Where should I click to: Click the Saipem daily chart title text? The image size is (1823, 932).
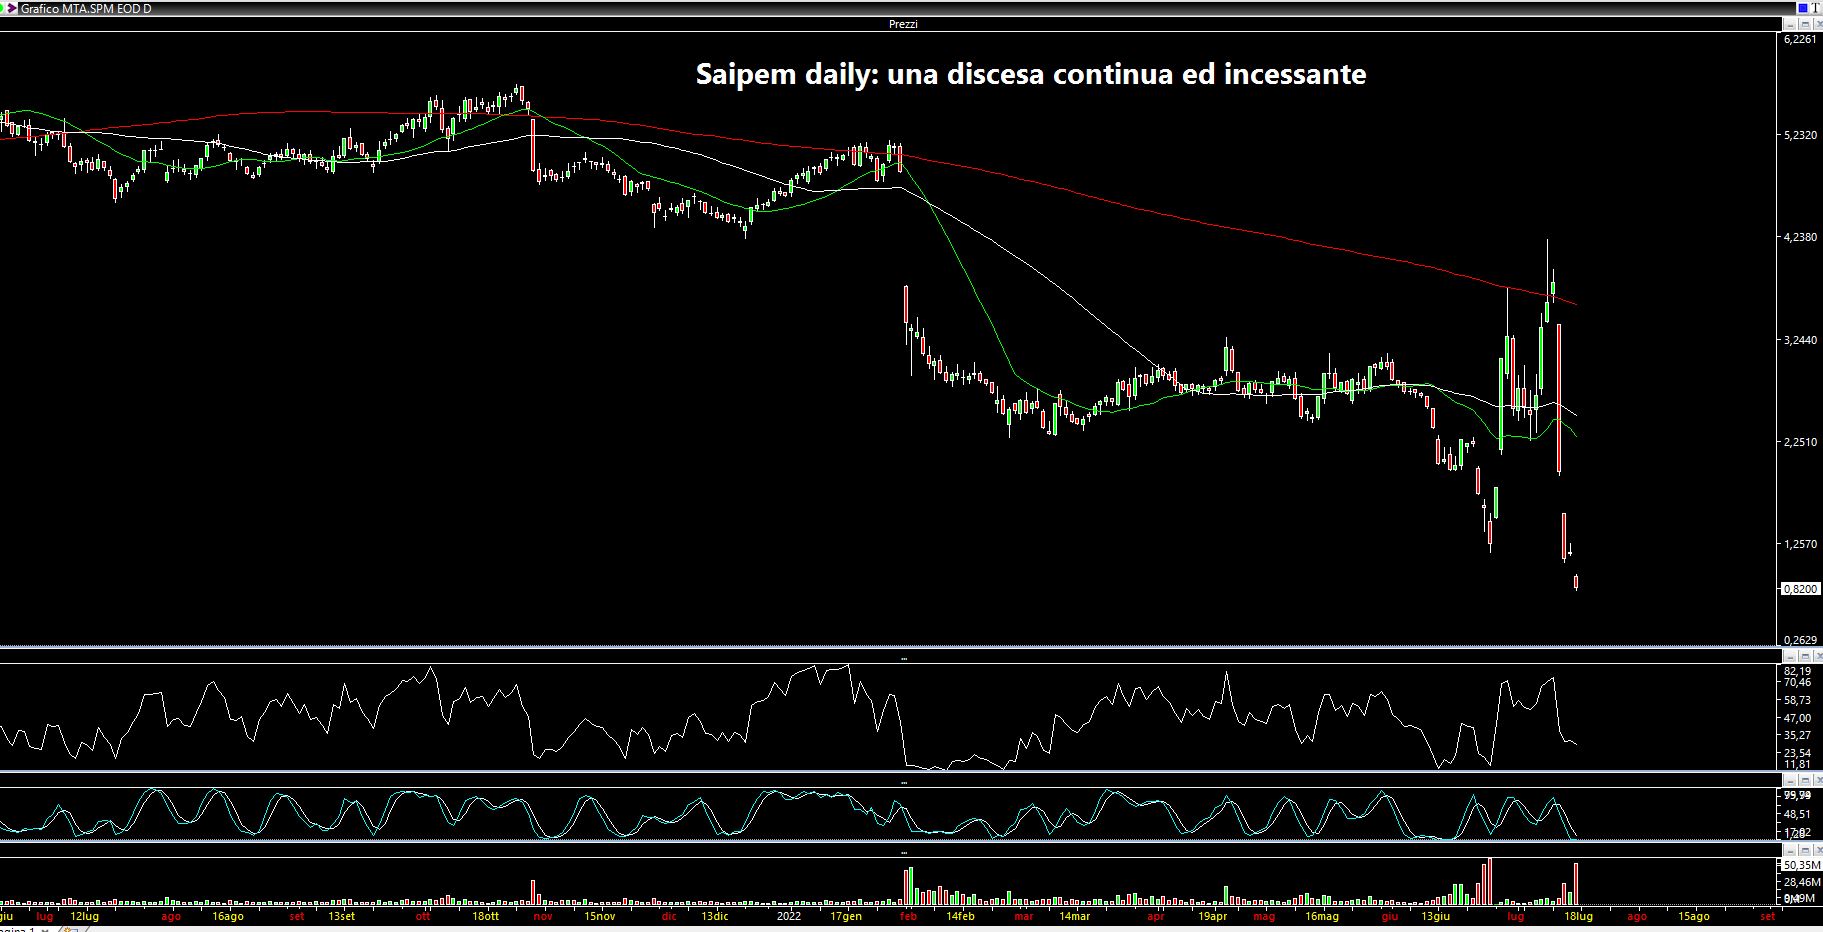point(1031,74)
